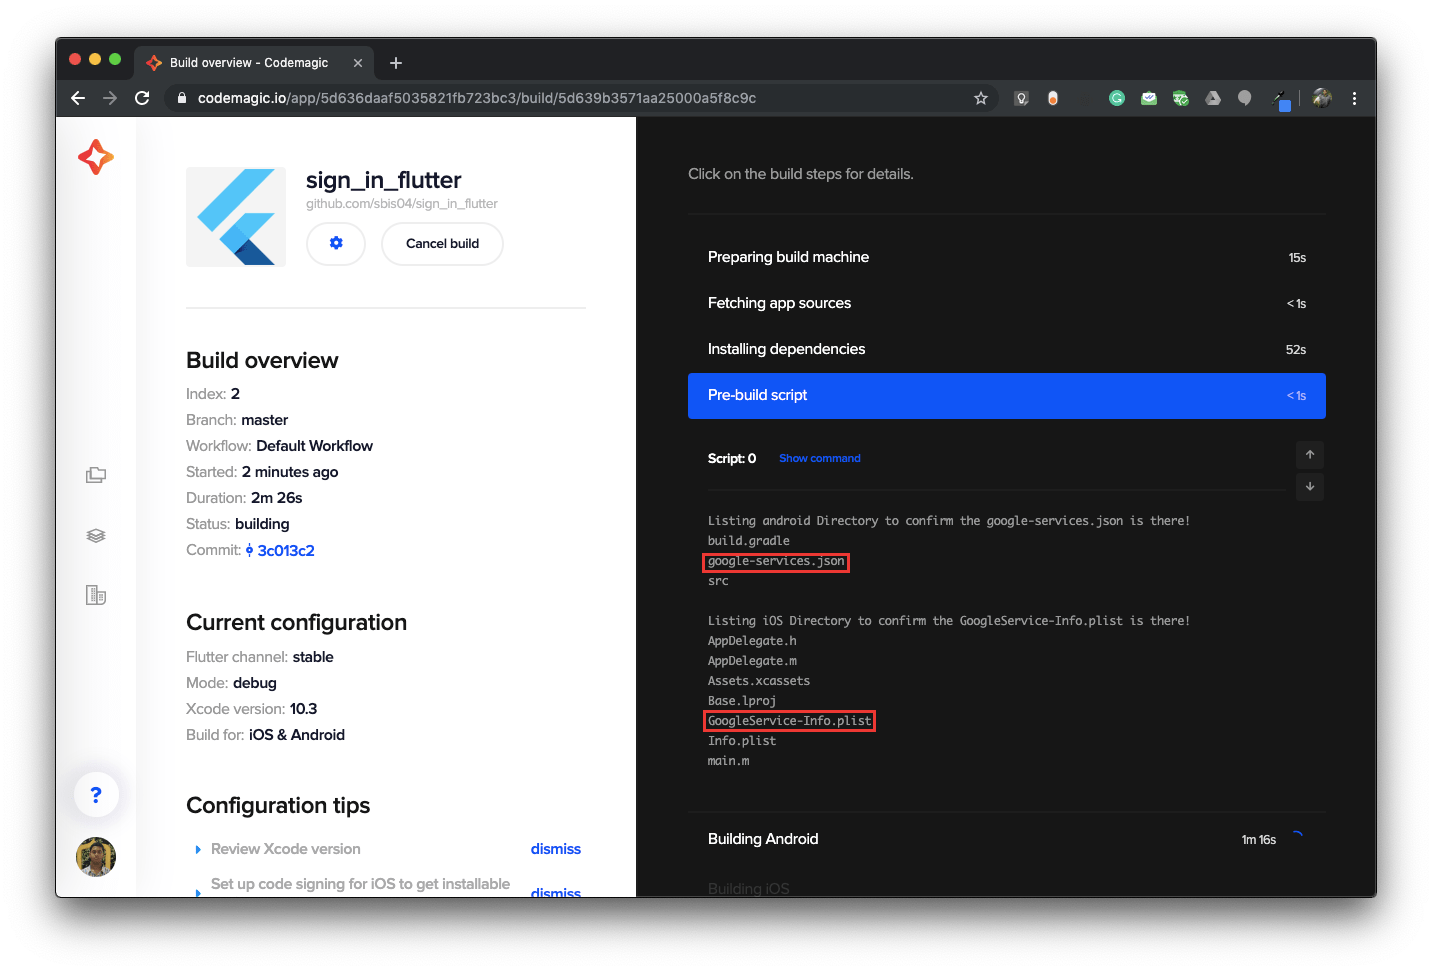Click the site lock icon in address bar

[181, 98]
